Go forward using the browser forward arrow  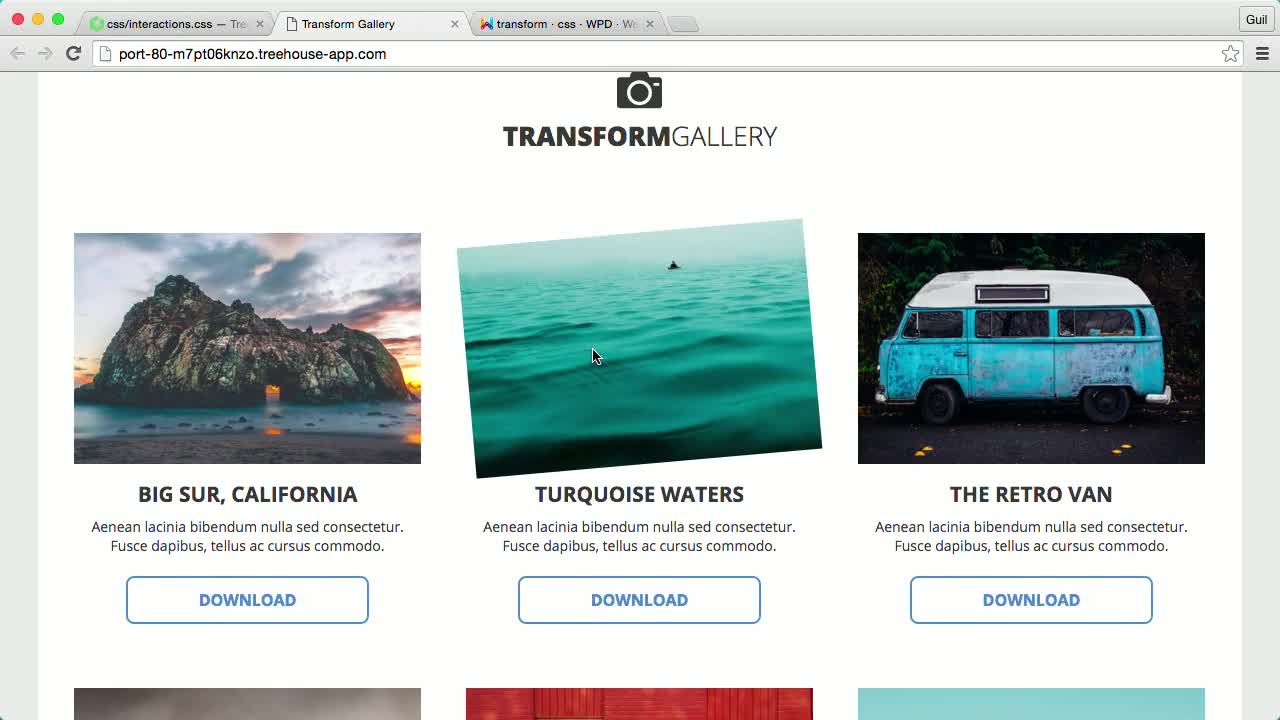coord(45,54)
